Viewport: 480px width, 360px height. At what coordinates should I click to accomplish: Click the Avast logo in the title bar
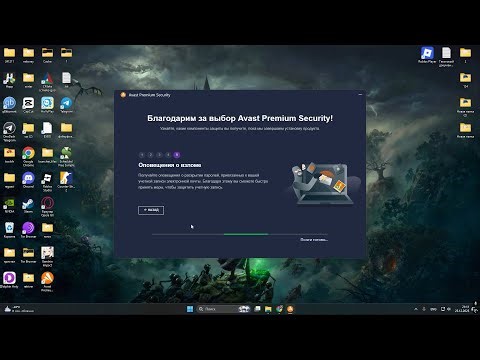coord(123,95)
